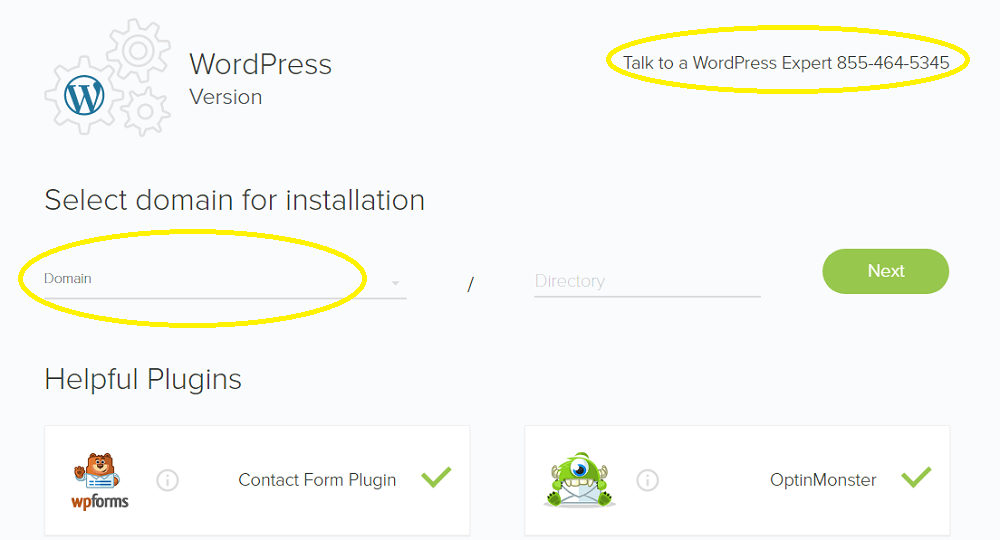Click the WordPress logo icon
The height and width of the screenshot is (540, 1000).
click(x=84, y=96)
